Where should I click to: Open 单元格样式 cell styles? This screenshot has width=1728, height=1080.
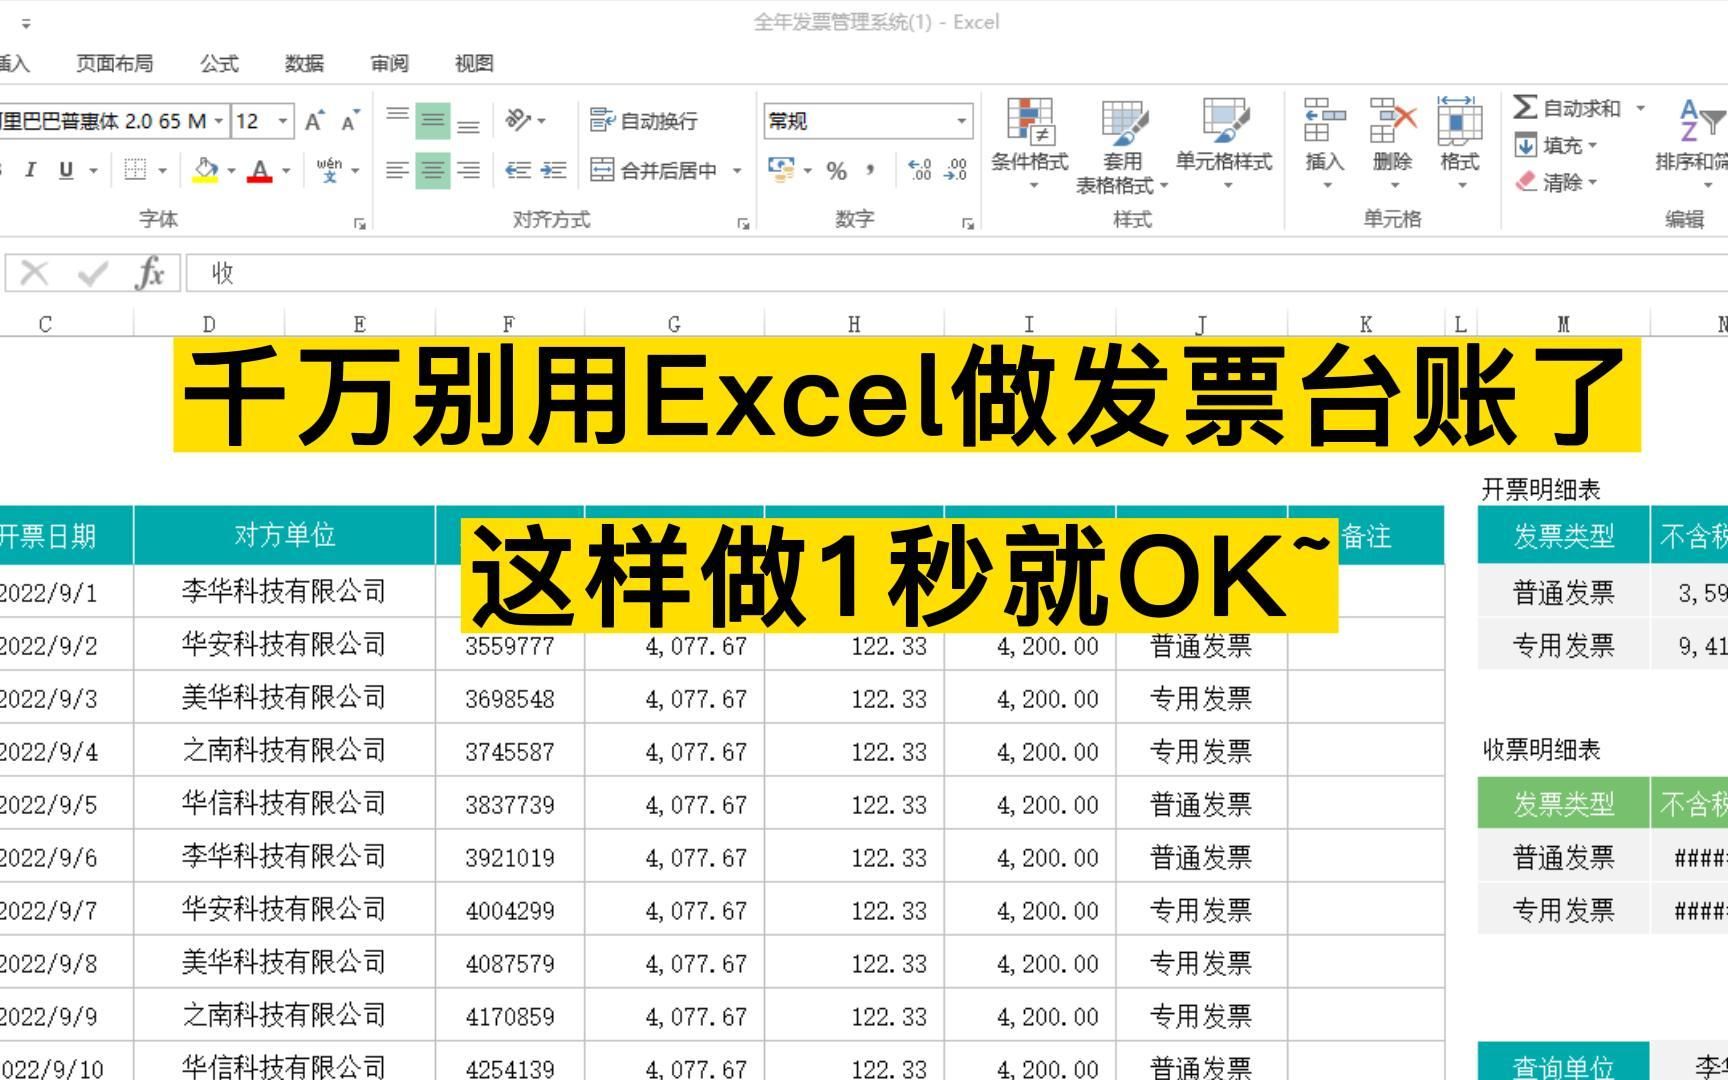(1224, 145)
